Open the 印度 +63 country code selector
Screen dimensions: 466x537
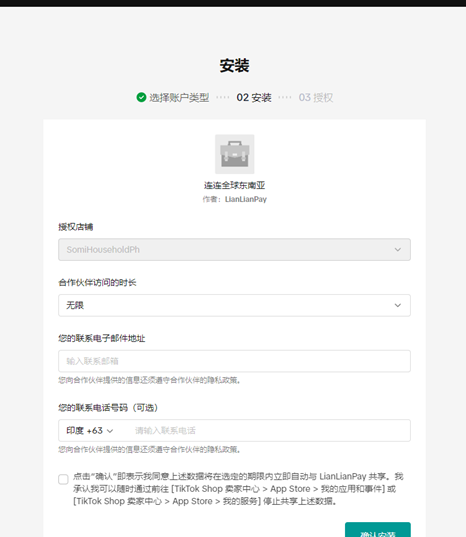(x=90, y=430)
